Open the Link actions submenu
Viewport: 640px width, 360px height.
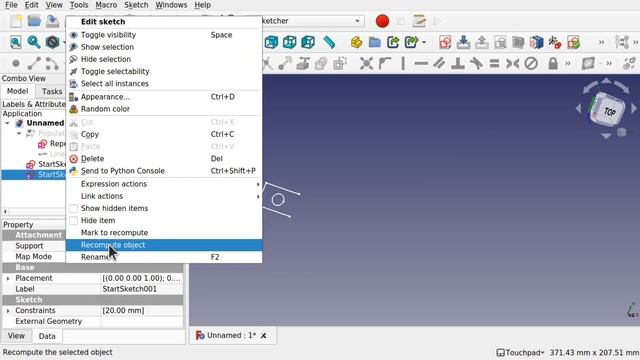click(x=164, y=196)
